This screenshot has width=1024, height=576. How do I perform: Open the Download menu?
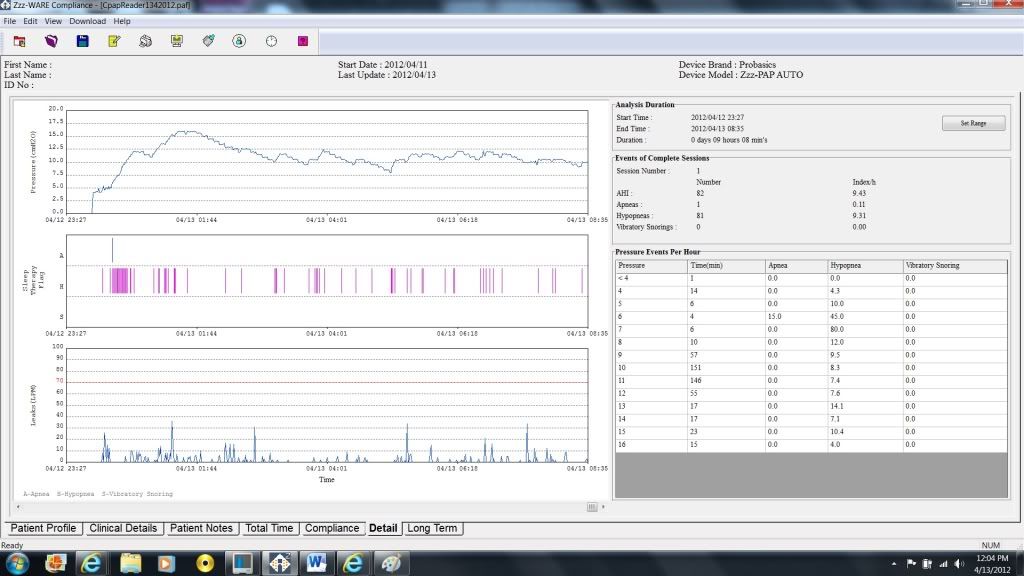point(88,21)
